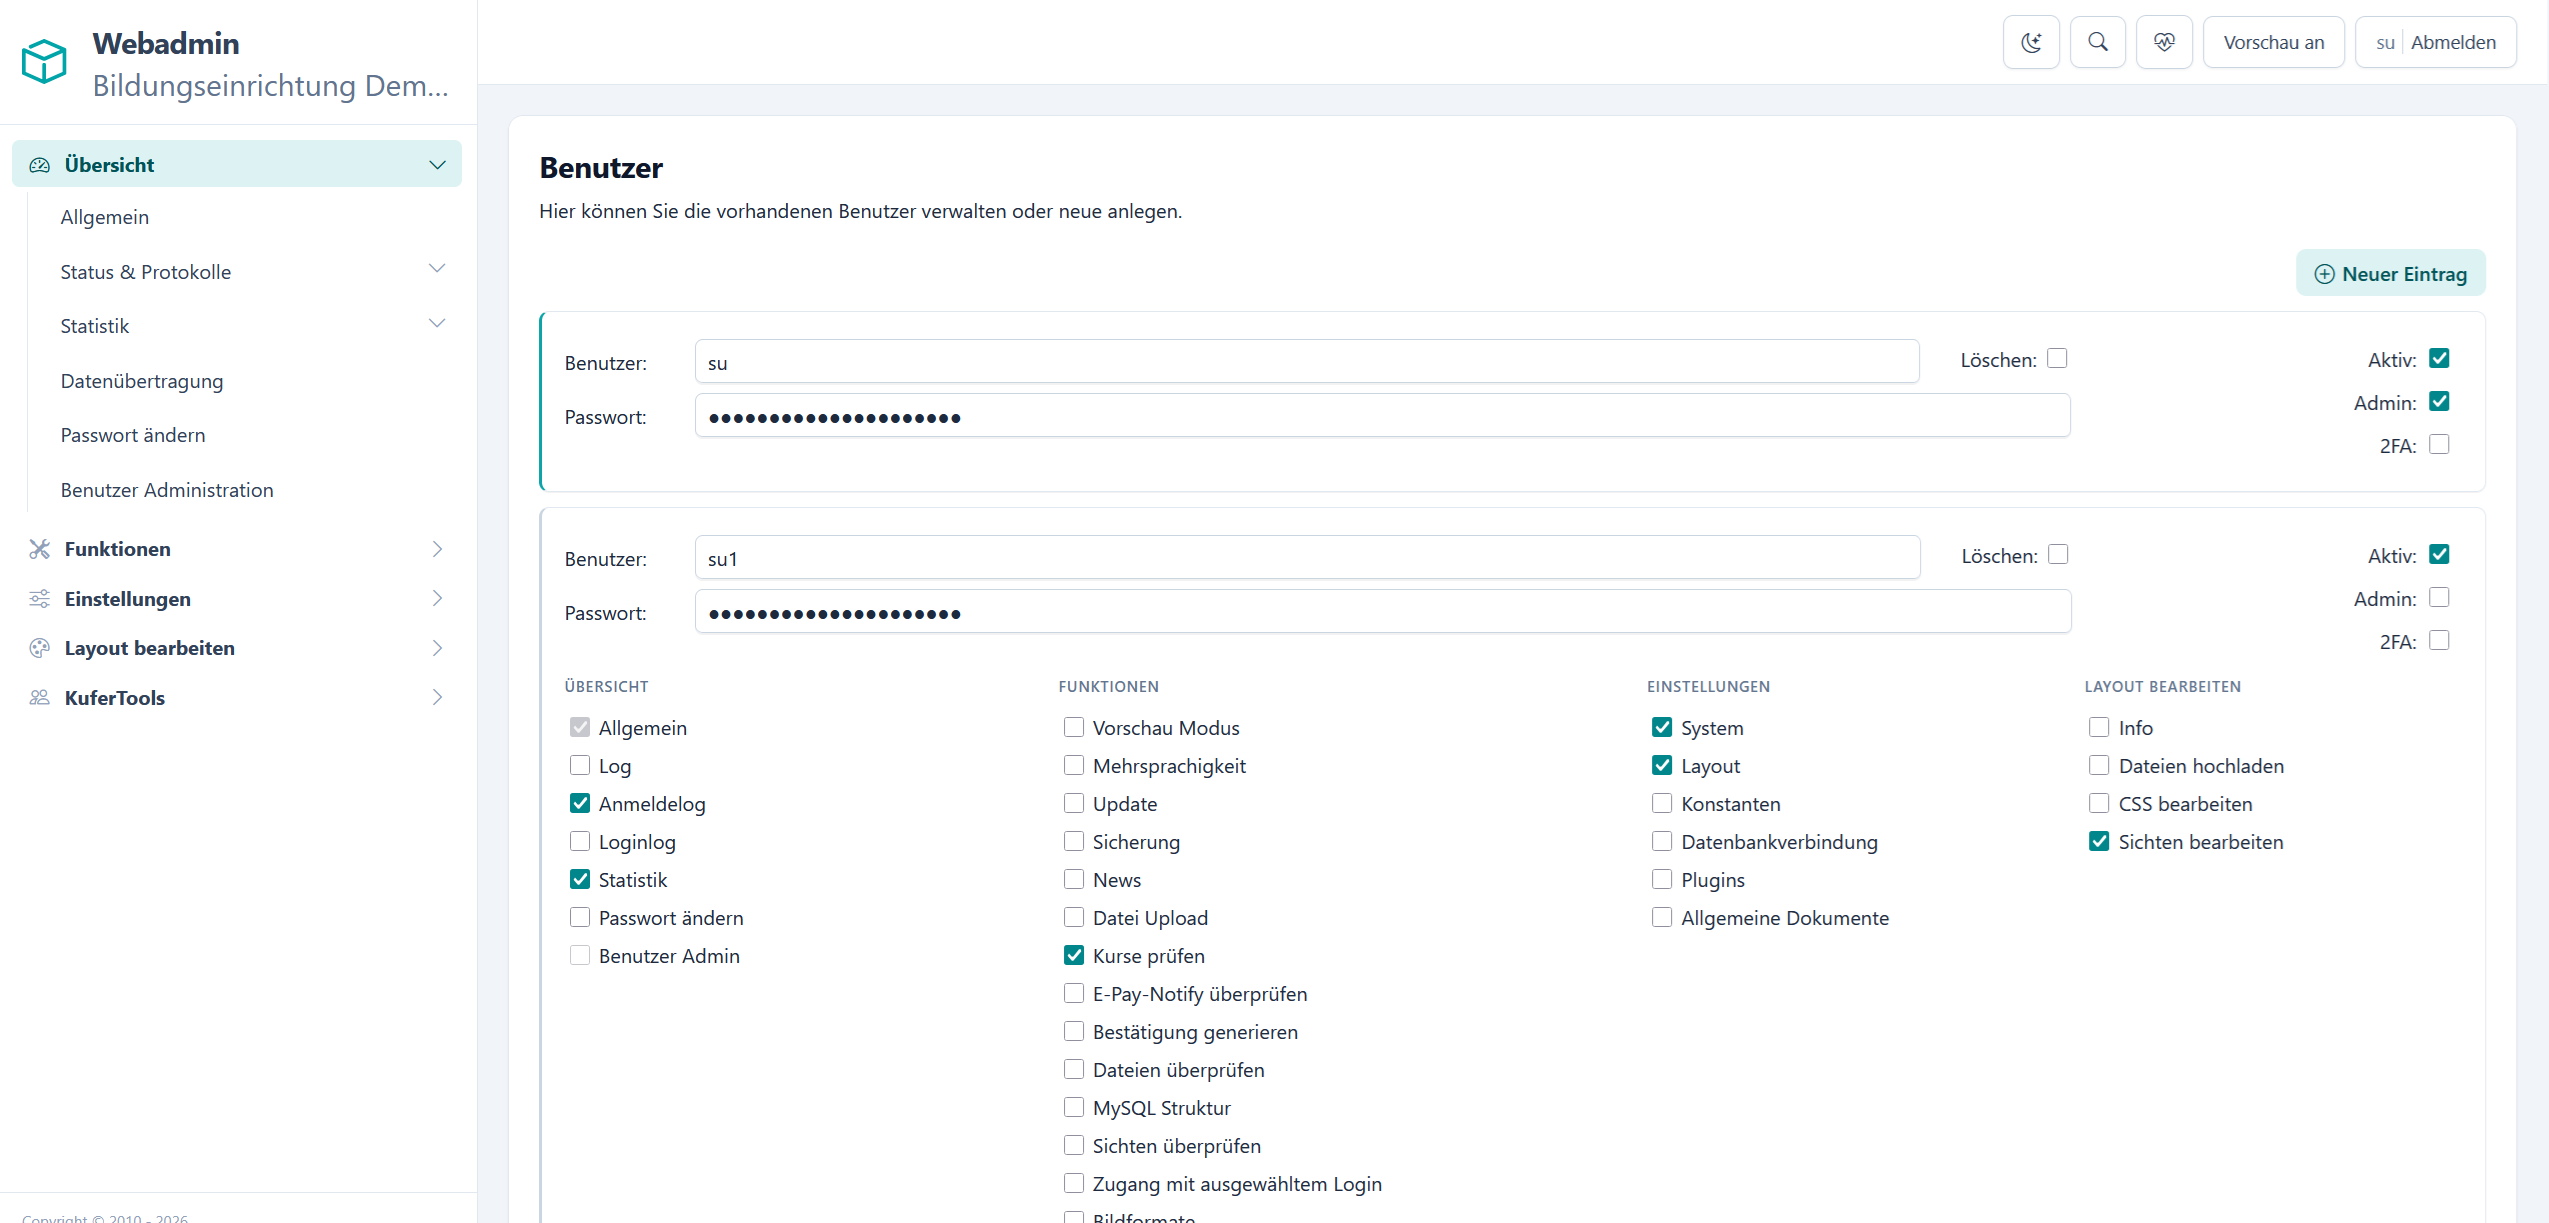Open Allgemein in sidebar

(x=105, y=217)
